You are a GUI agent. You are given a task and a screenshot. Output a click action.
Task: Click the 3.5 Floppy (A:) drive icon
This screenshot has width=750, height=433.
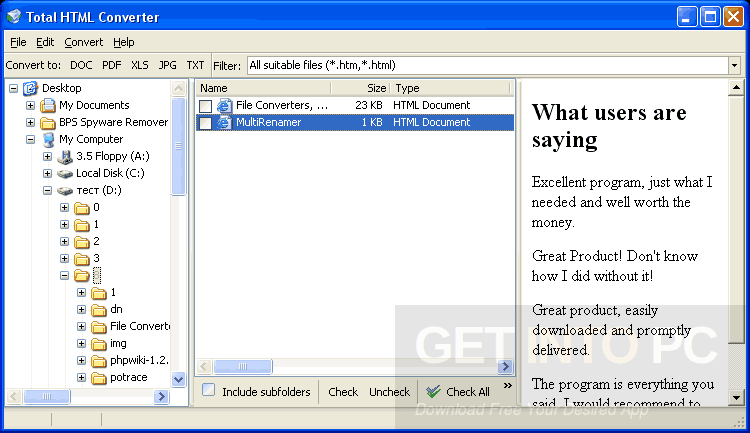click(65, 156)
